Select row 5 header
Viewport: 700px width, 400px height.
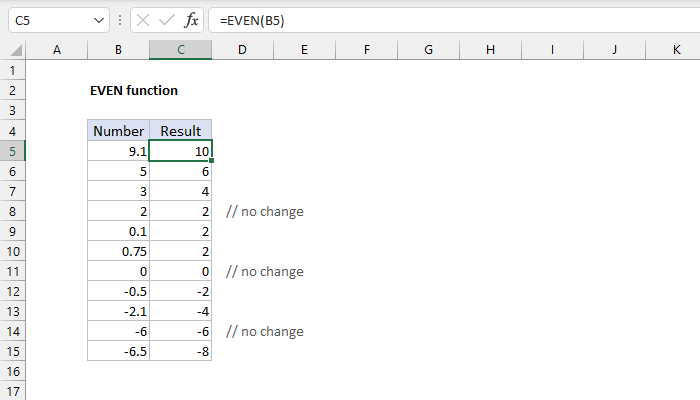13,151
